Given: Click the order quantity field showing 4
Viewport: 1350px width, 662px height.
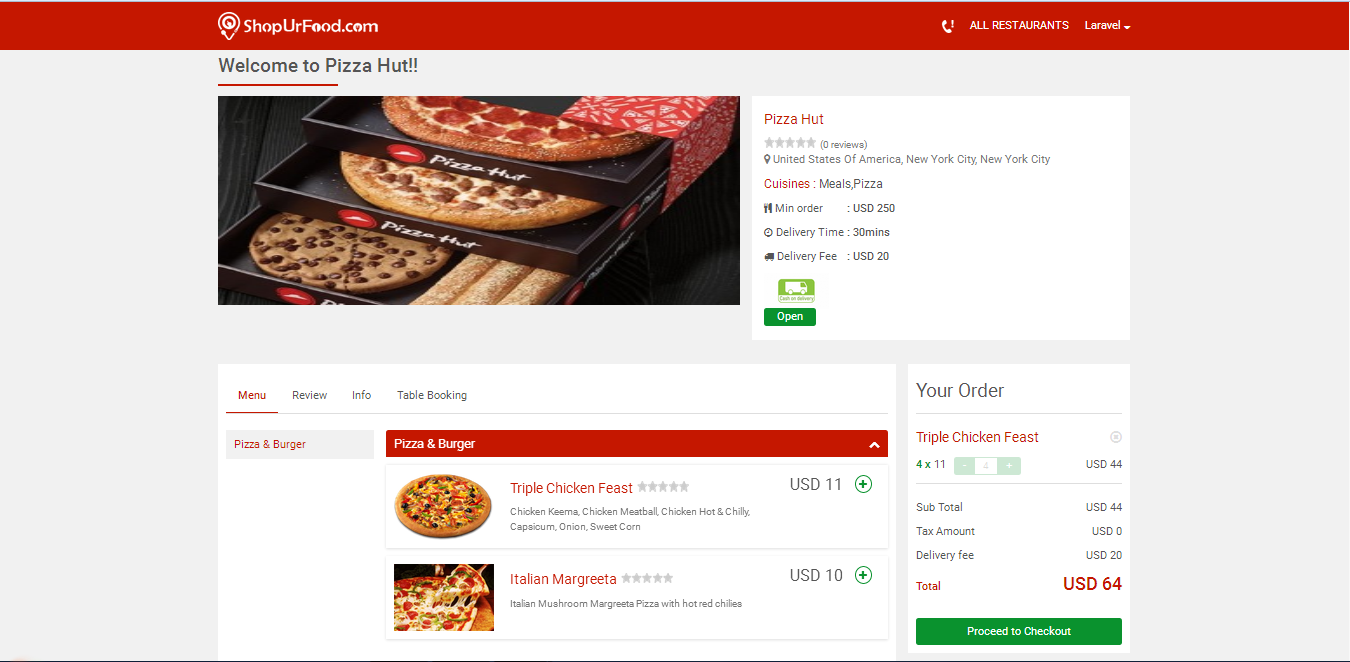Looking at the screenshot, I should 986,465.
